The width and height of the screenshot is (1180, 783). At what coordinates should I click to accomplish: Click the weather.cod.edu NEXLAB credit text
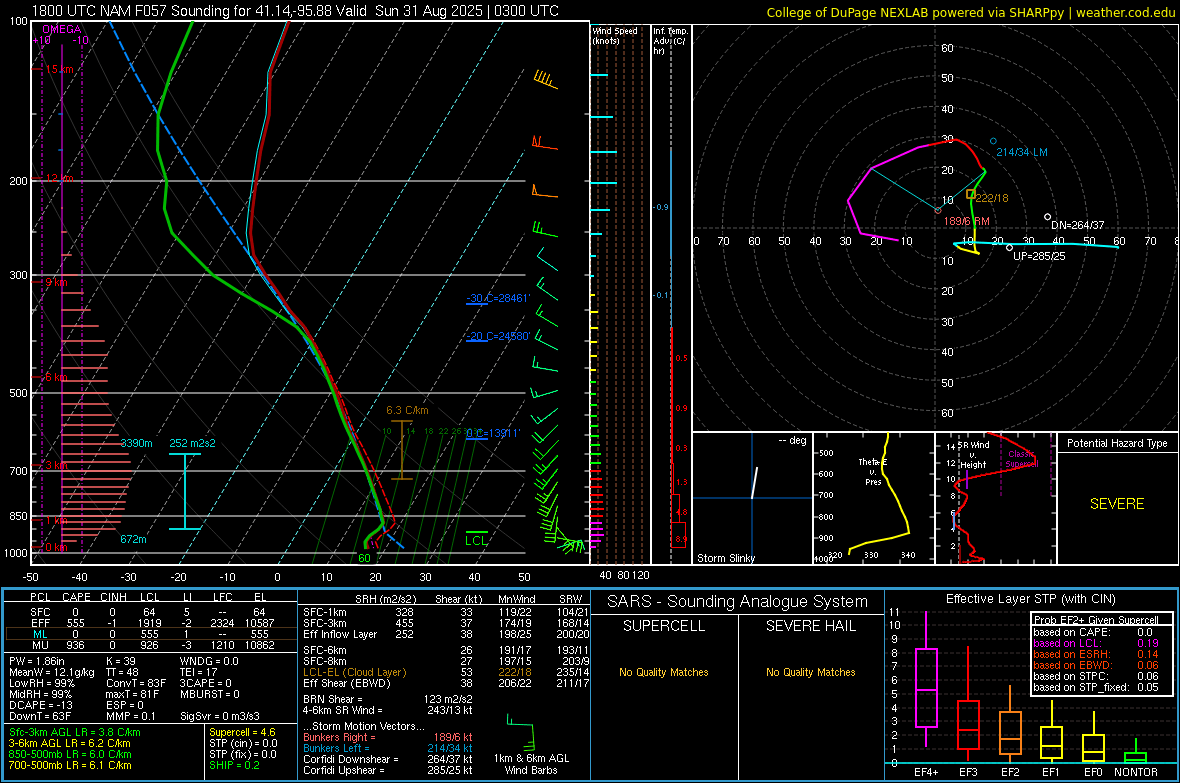[970, 12]
